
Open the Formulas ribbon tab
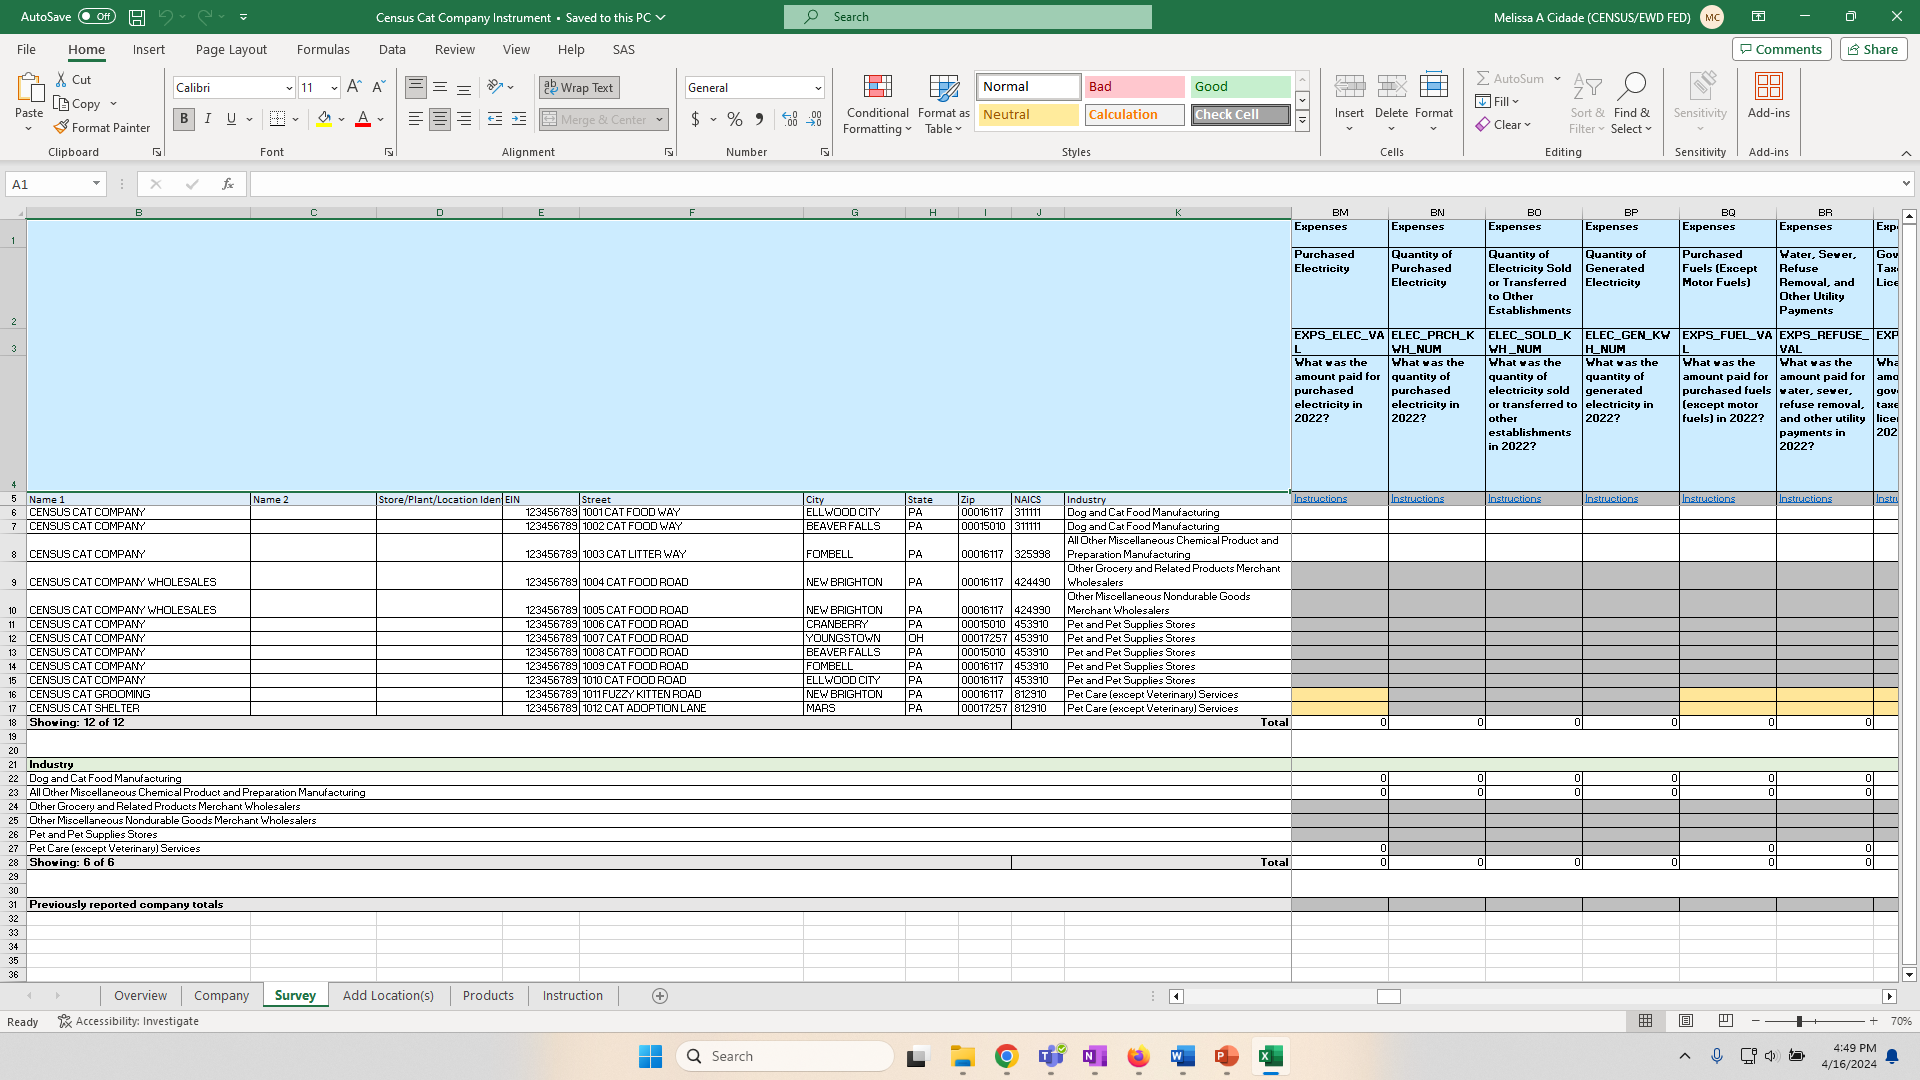coord(323,49)
